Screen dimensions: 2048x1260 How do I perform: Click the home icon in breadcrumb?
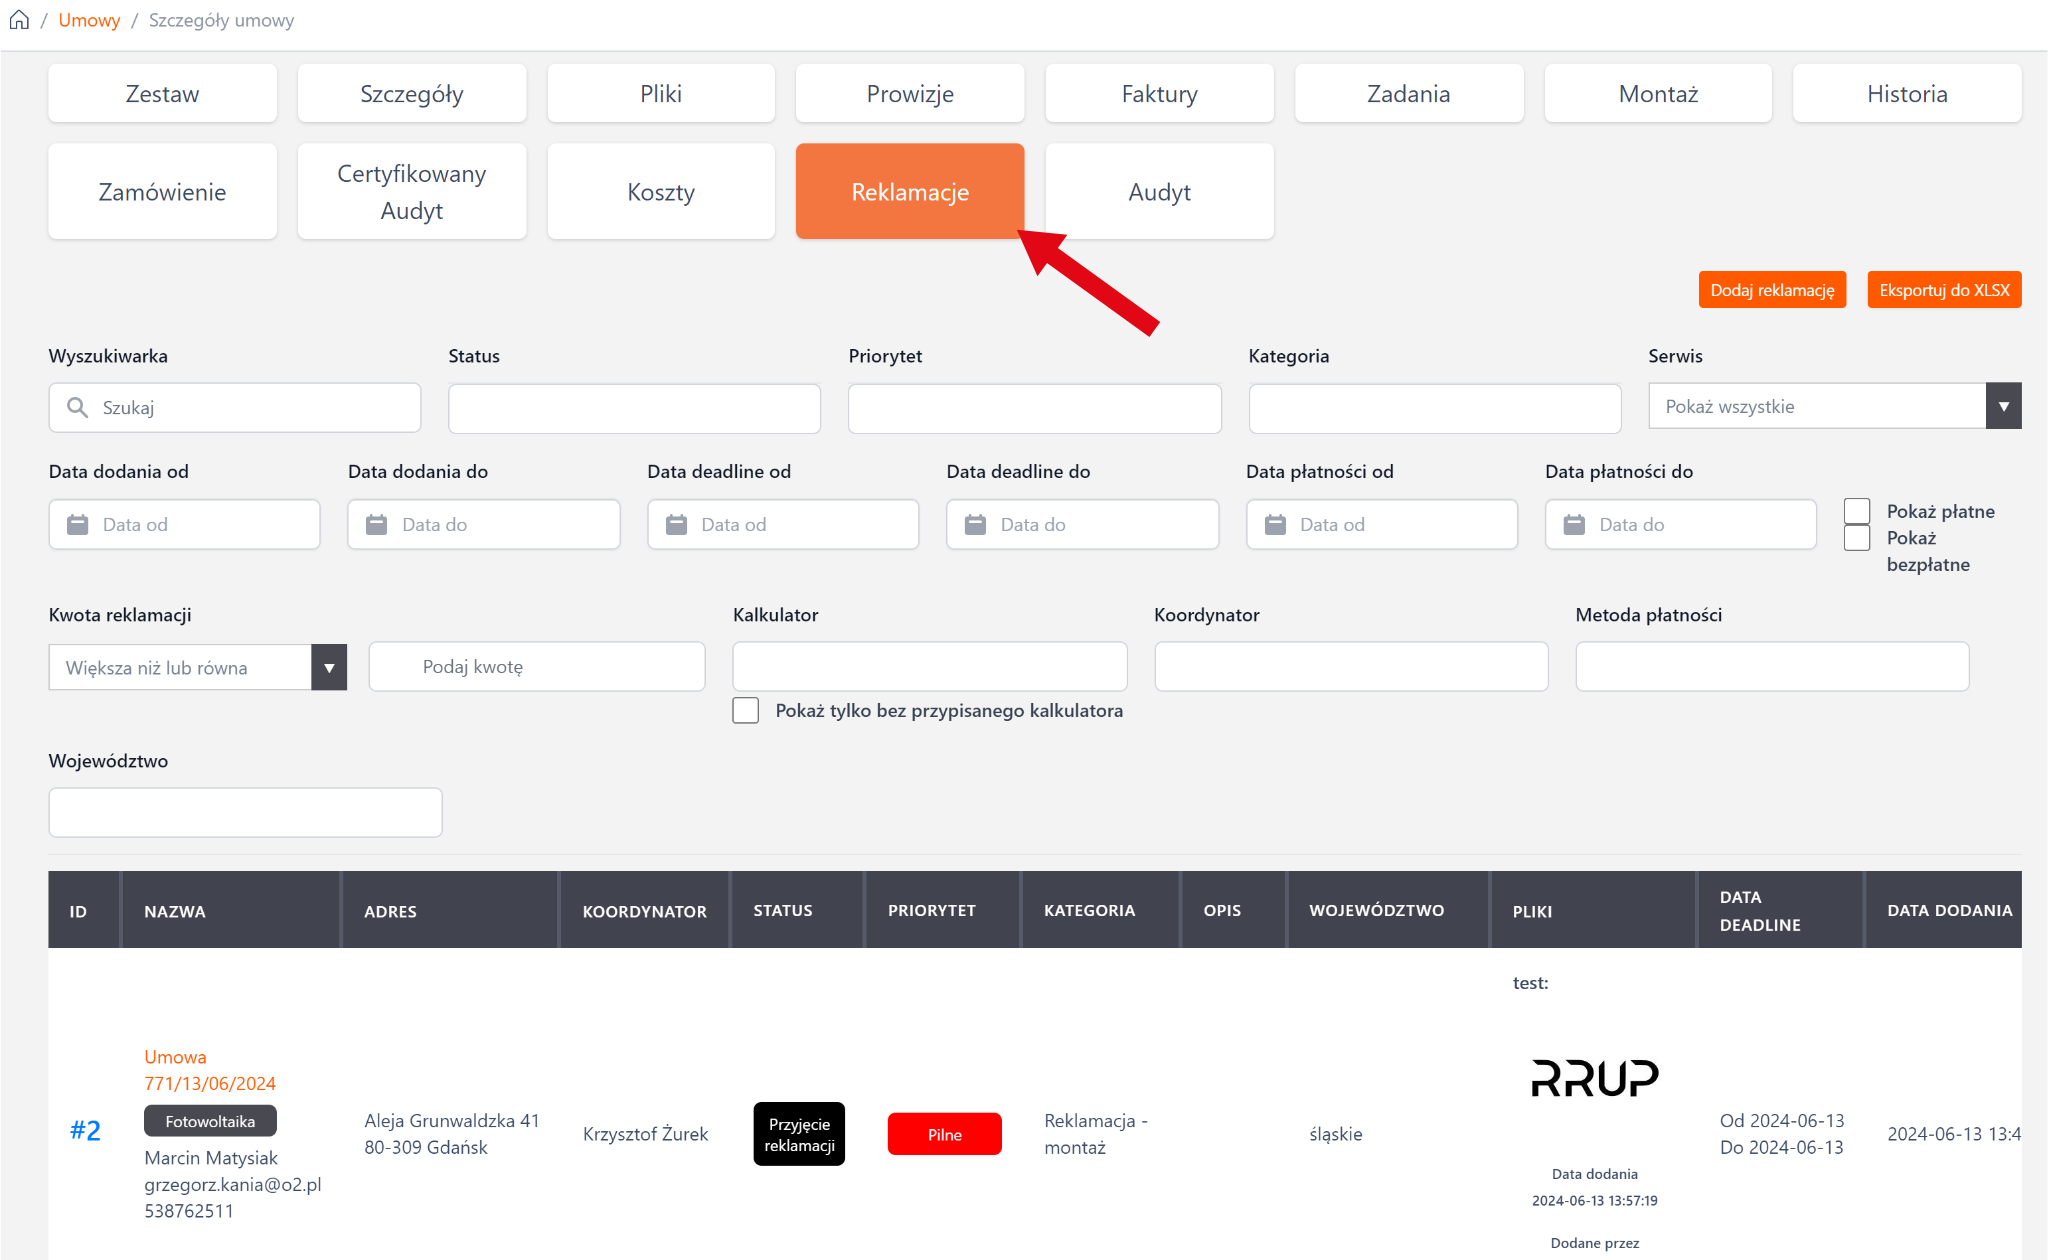(x=19, y=20)
